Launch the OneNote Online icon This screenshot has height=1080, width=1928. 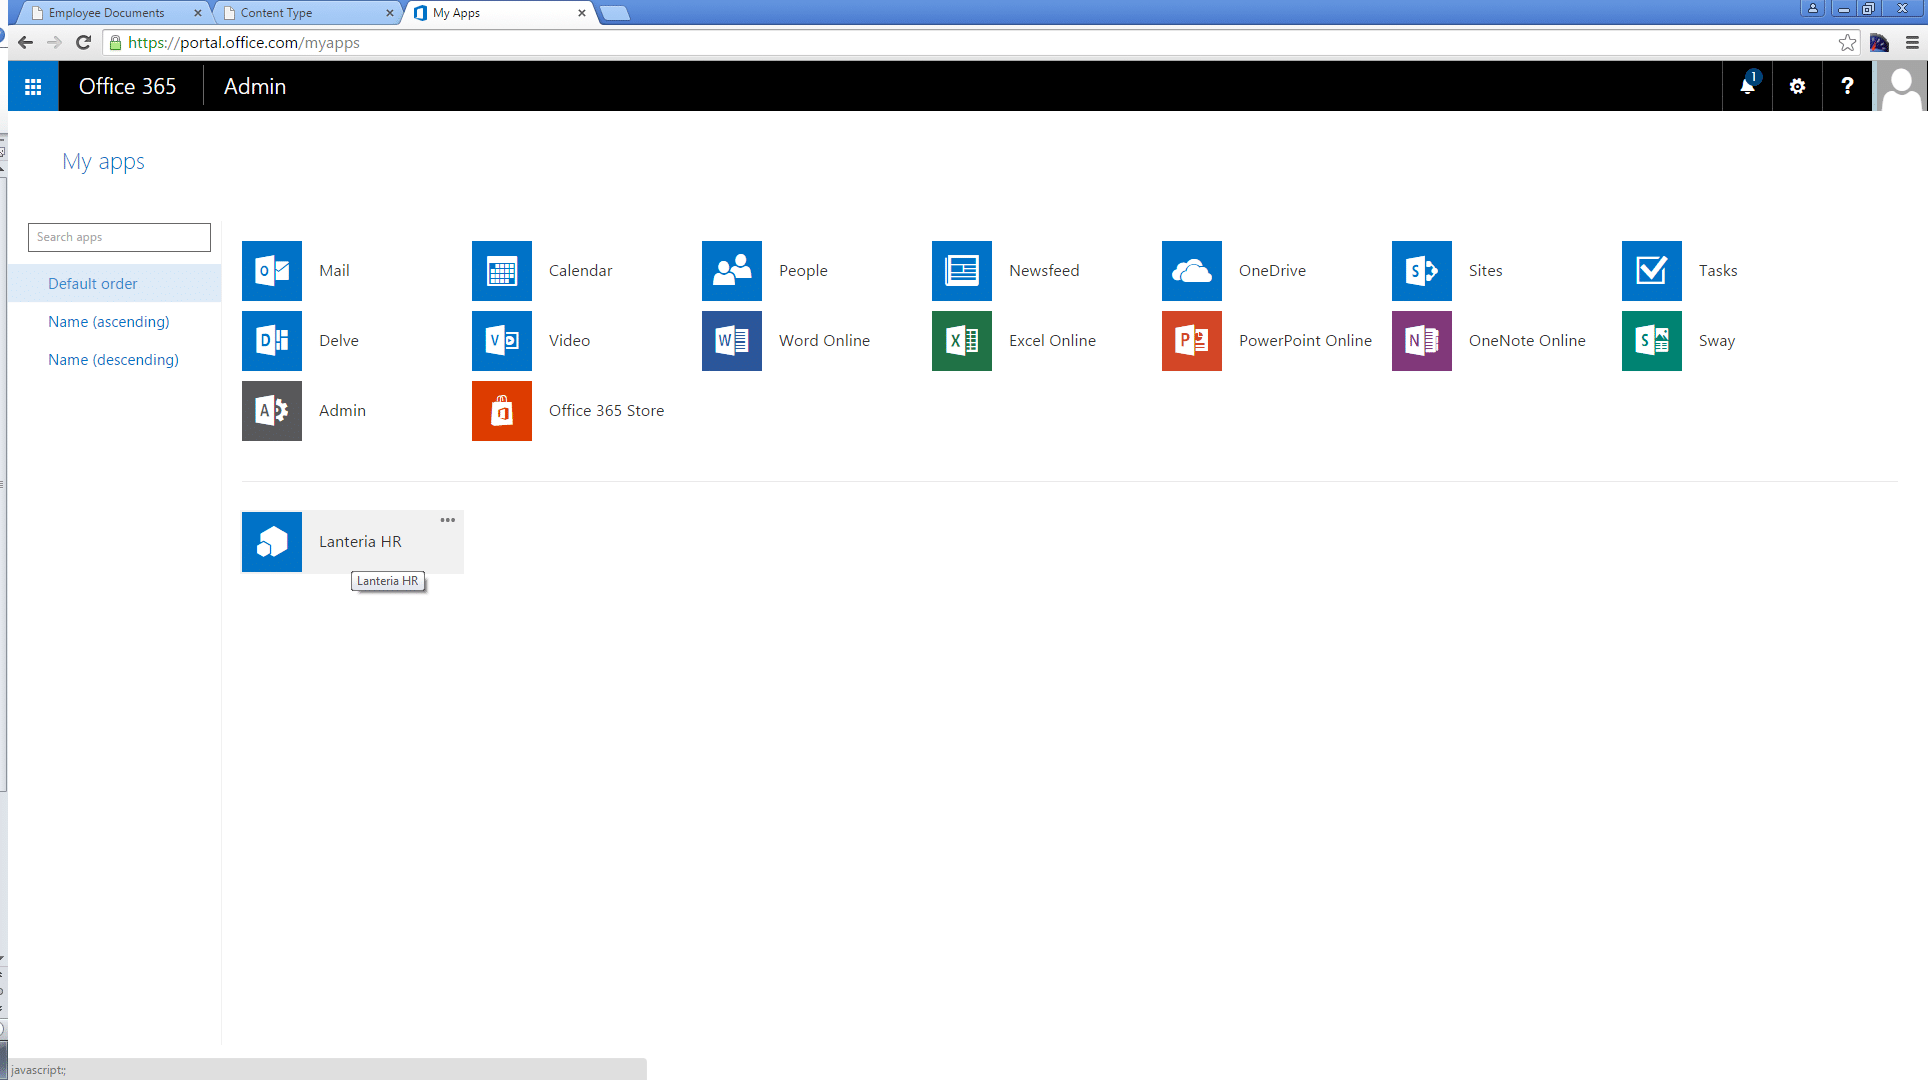(x=1422, y=341)
